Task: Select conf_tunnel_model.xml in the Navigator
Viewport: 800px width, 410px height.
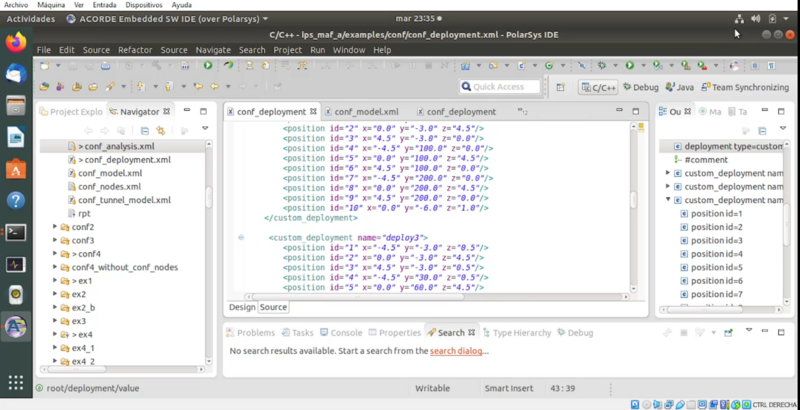Action: 124,200
